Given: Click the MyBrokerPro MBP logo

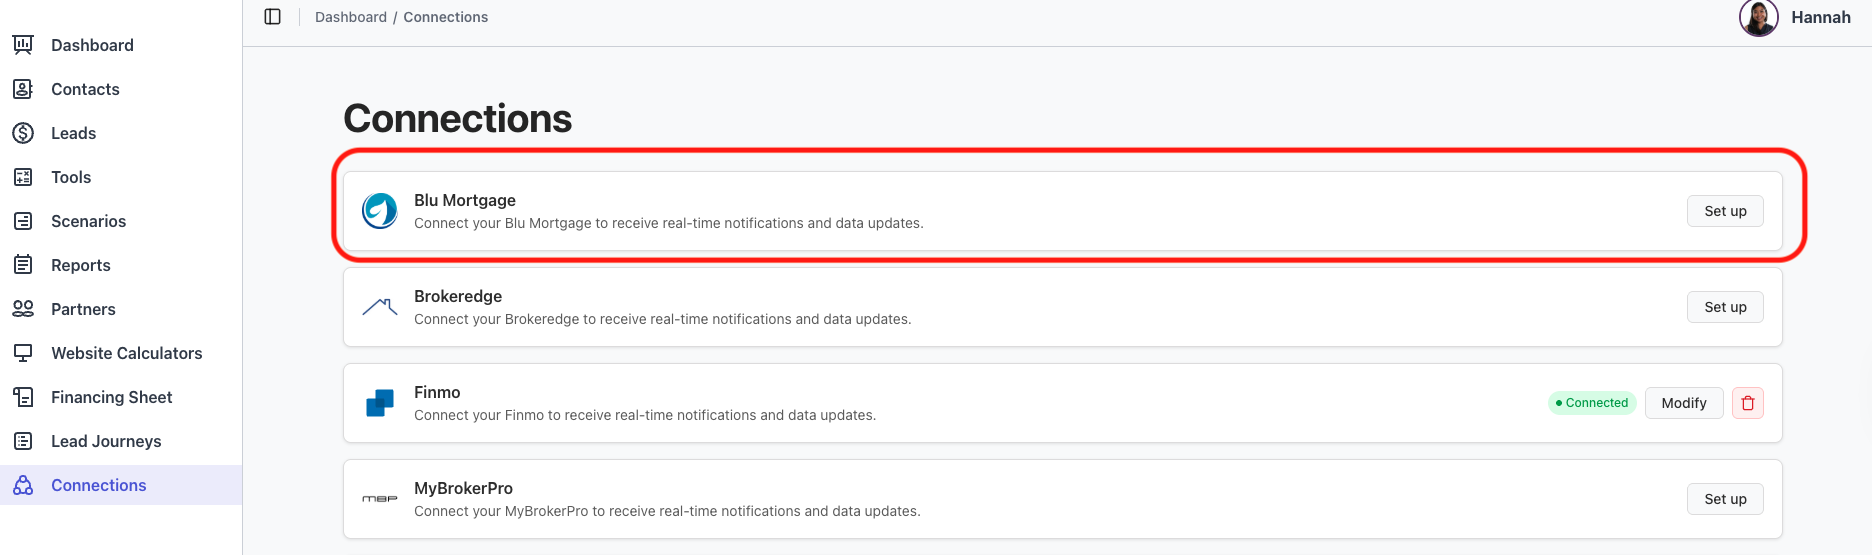Looking at the screenshot, I should pos(380,499).
